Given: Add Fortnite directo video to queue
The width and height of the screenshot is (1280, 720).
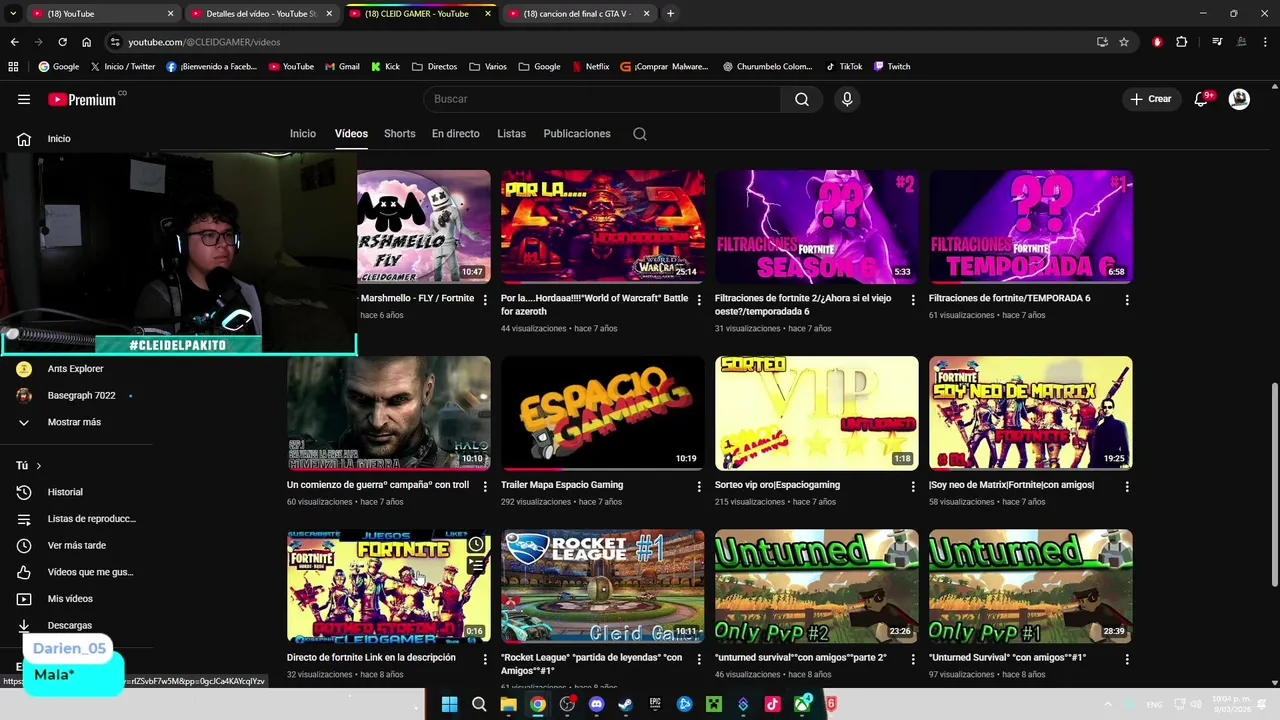Looking at the screenshot, I should tap(476, 565).
